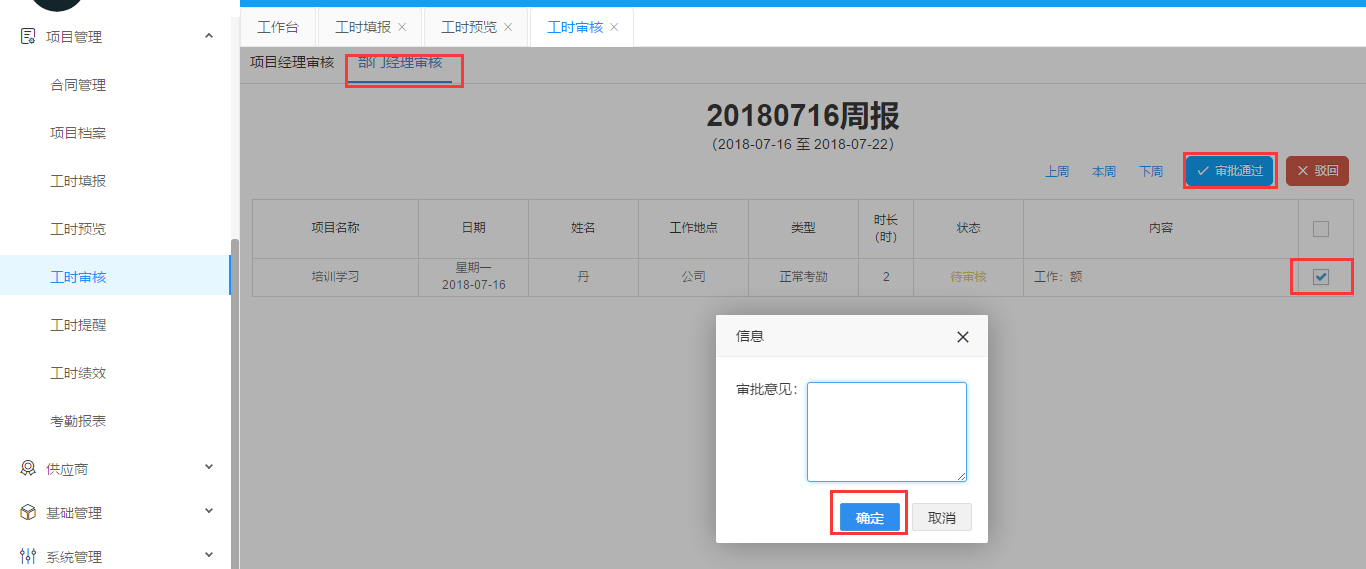This screenshot has width=1366, height=569.
Task: Click the sidebar vertical scrollbar
Action: pos(234,400)
